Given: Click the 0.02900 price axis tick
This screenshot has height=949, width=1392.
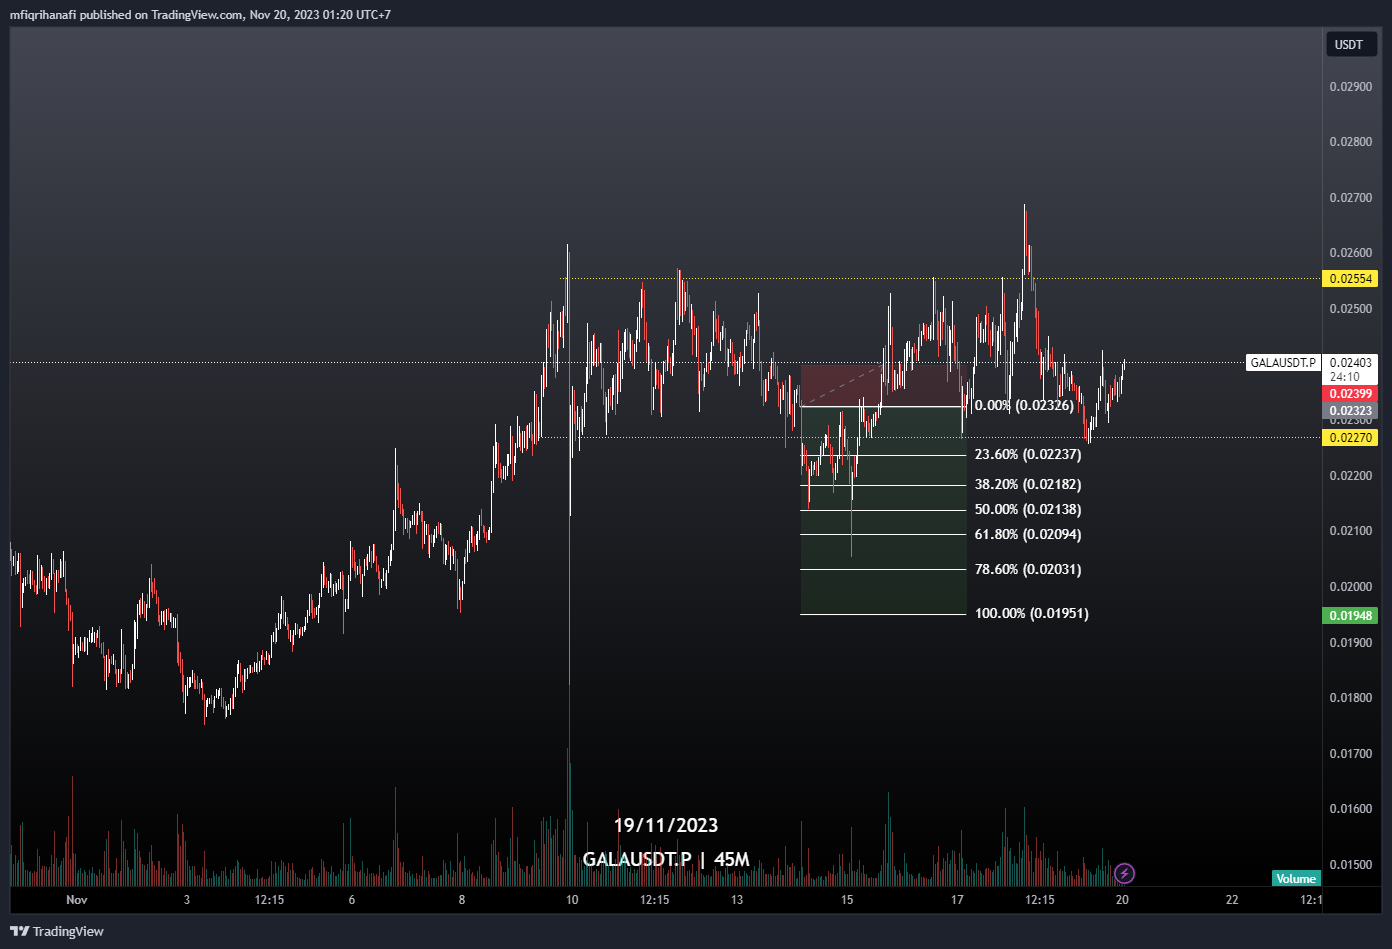Looking at the screenshot, I should [1350, 87].
